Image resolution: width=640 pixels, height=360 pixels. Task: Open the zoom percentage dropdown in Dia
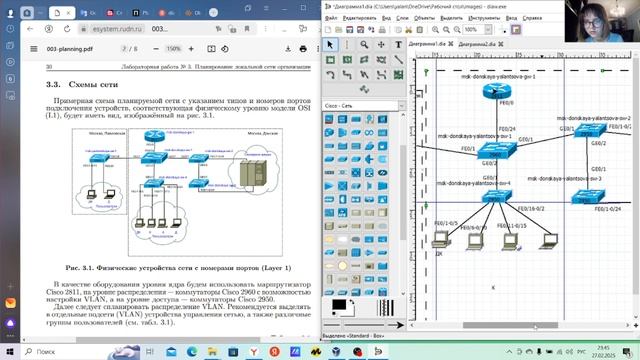[488, 30]
